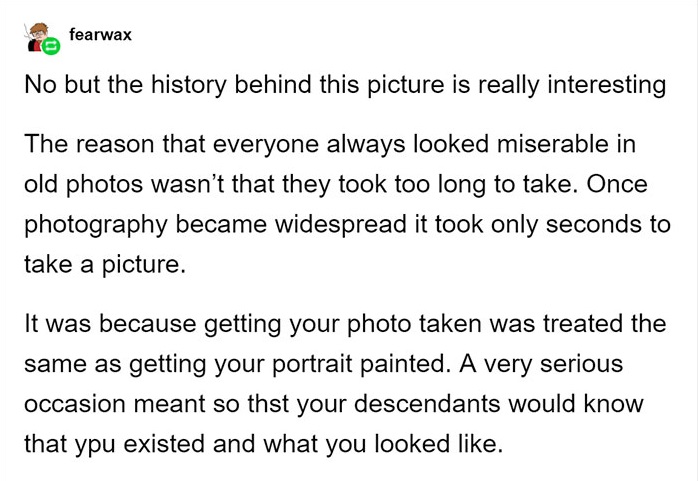Click the misspelled word "ypu"
The image size is (698, 481).
coord(88,441)
